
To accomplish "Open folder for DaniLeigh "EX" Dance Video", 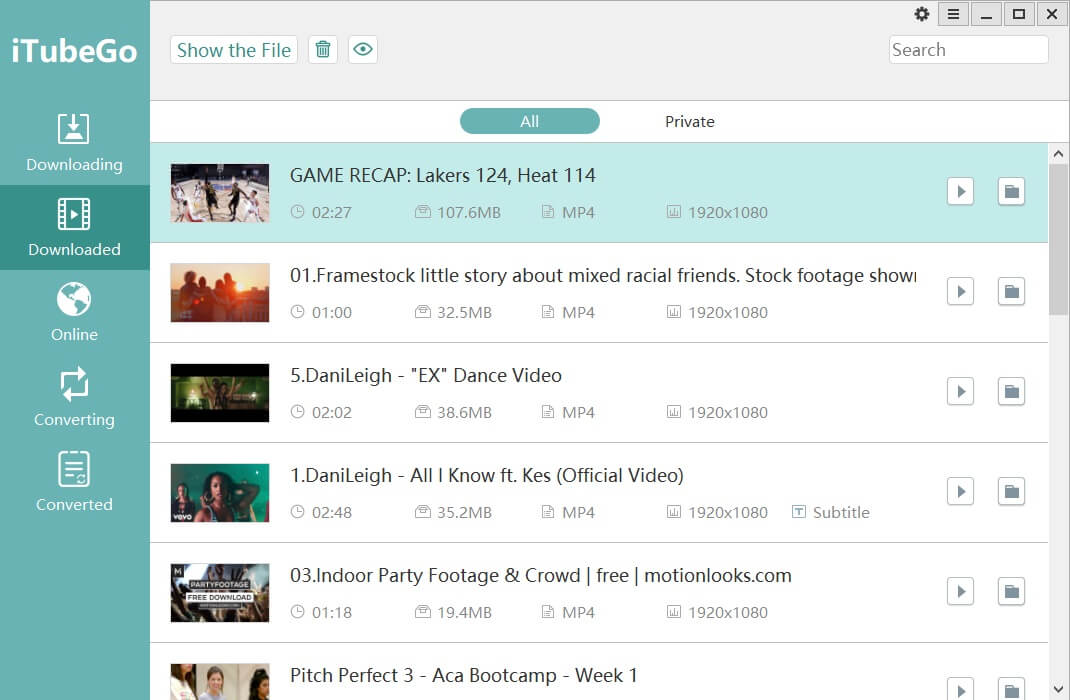I will click(x=1011, y=392).
